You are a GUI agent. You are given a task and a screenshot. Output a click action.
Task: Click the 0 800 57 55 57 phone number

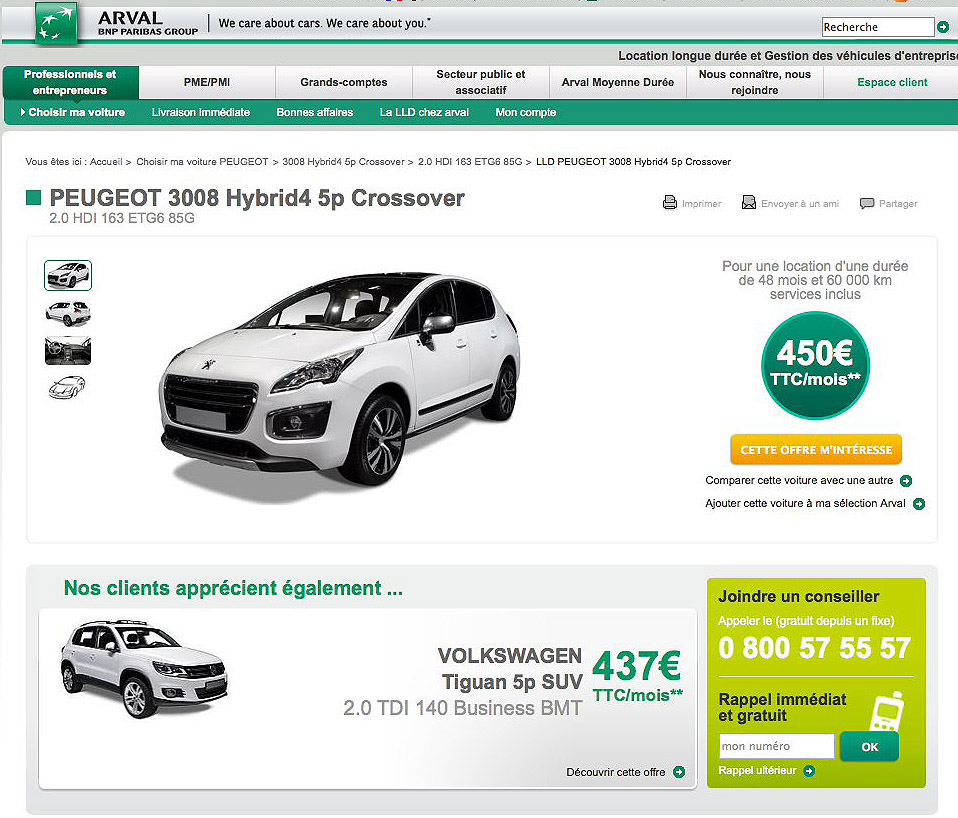click(814, 648)
